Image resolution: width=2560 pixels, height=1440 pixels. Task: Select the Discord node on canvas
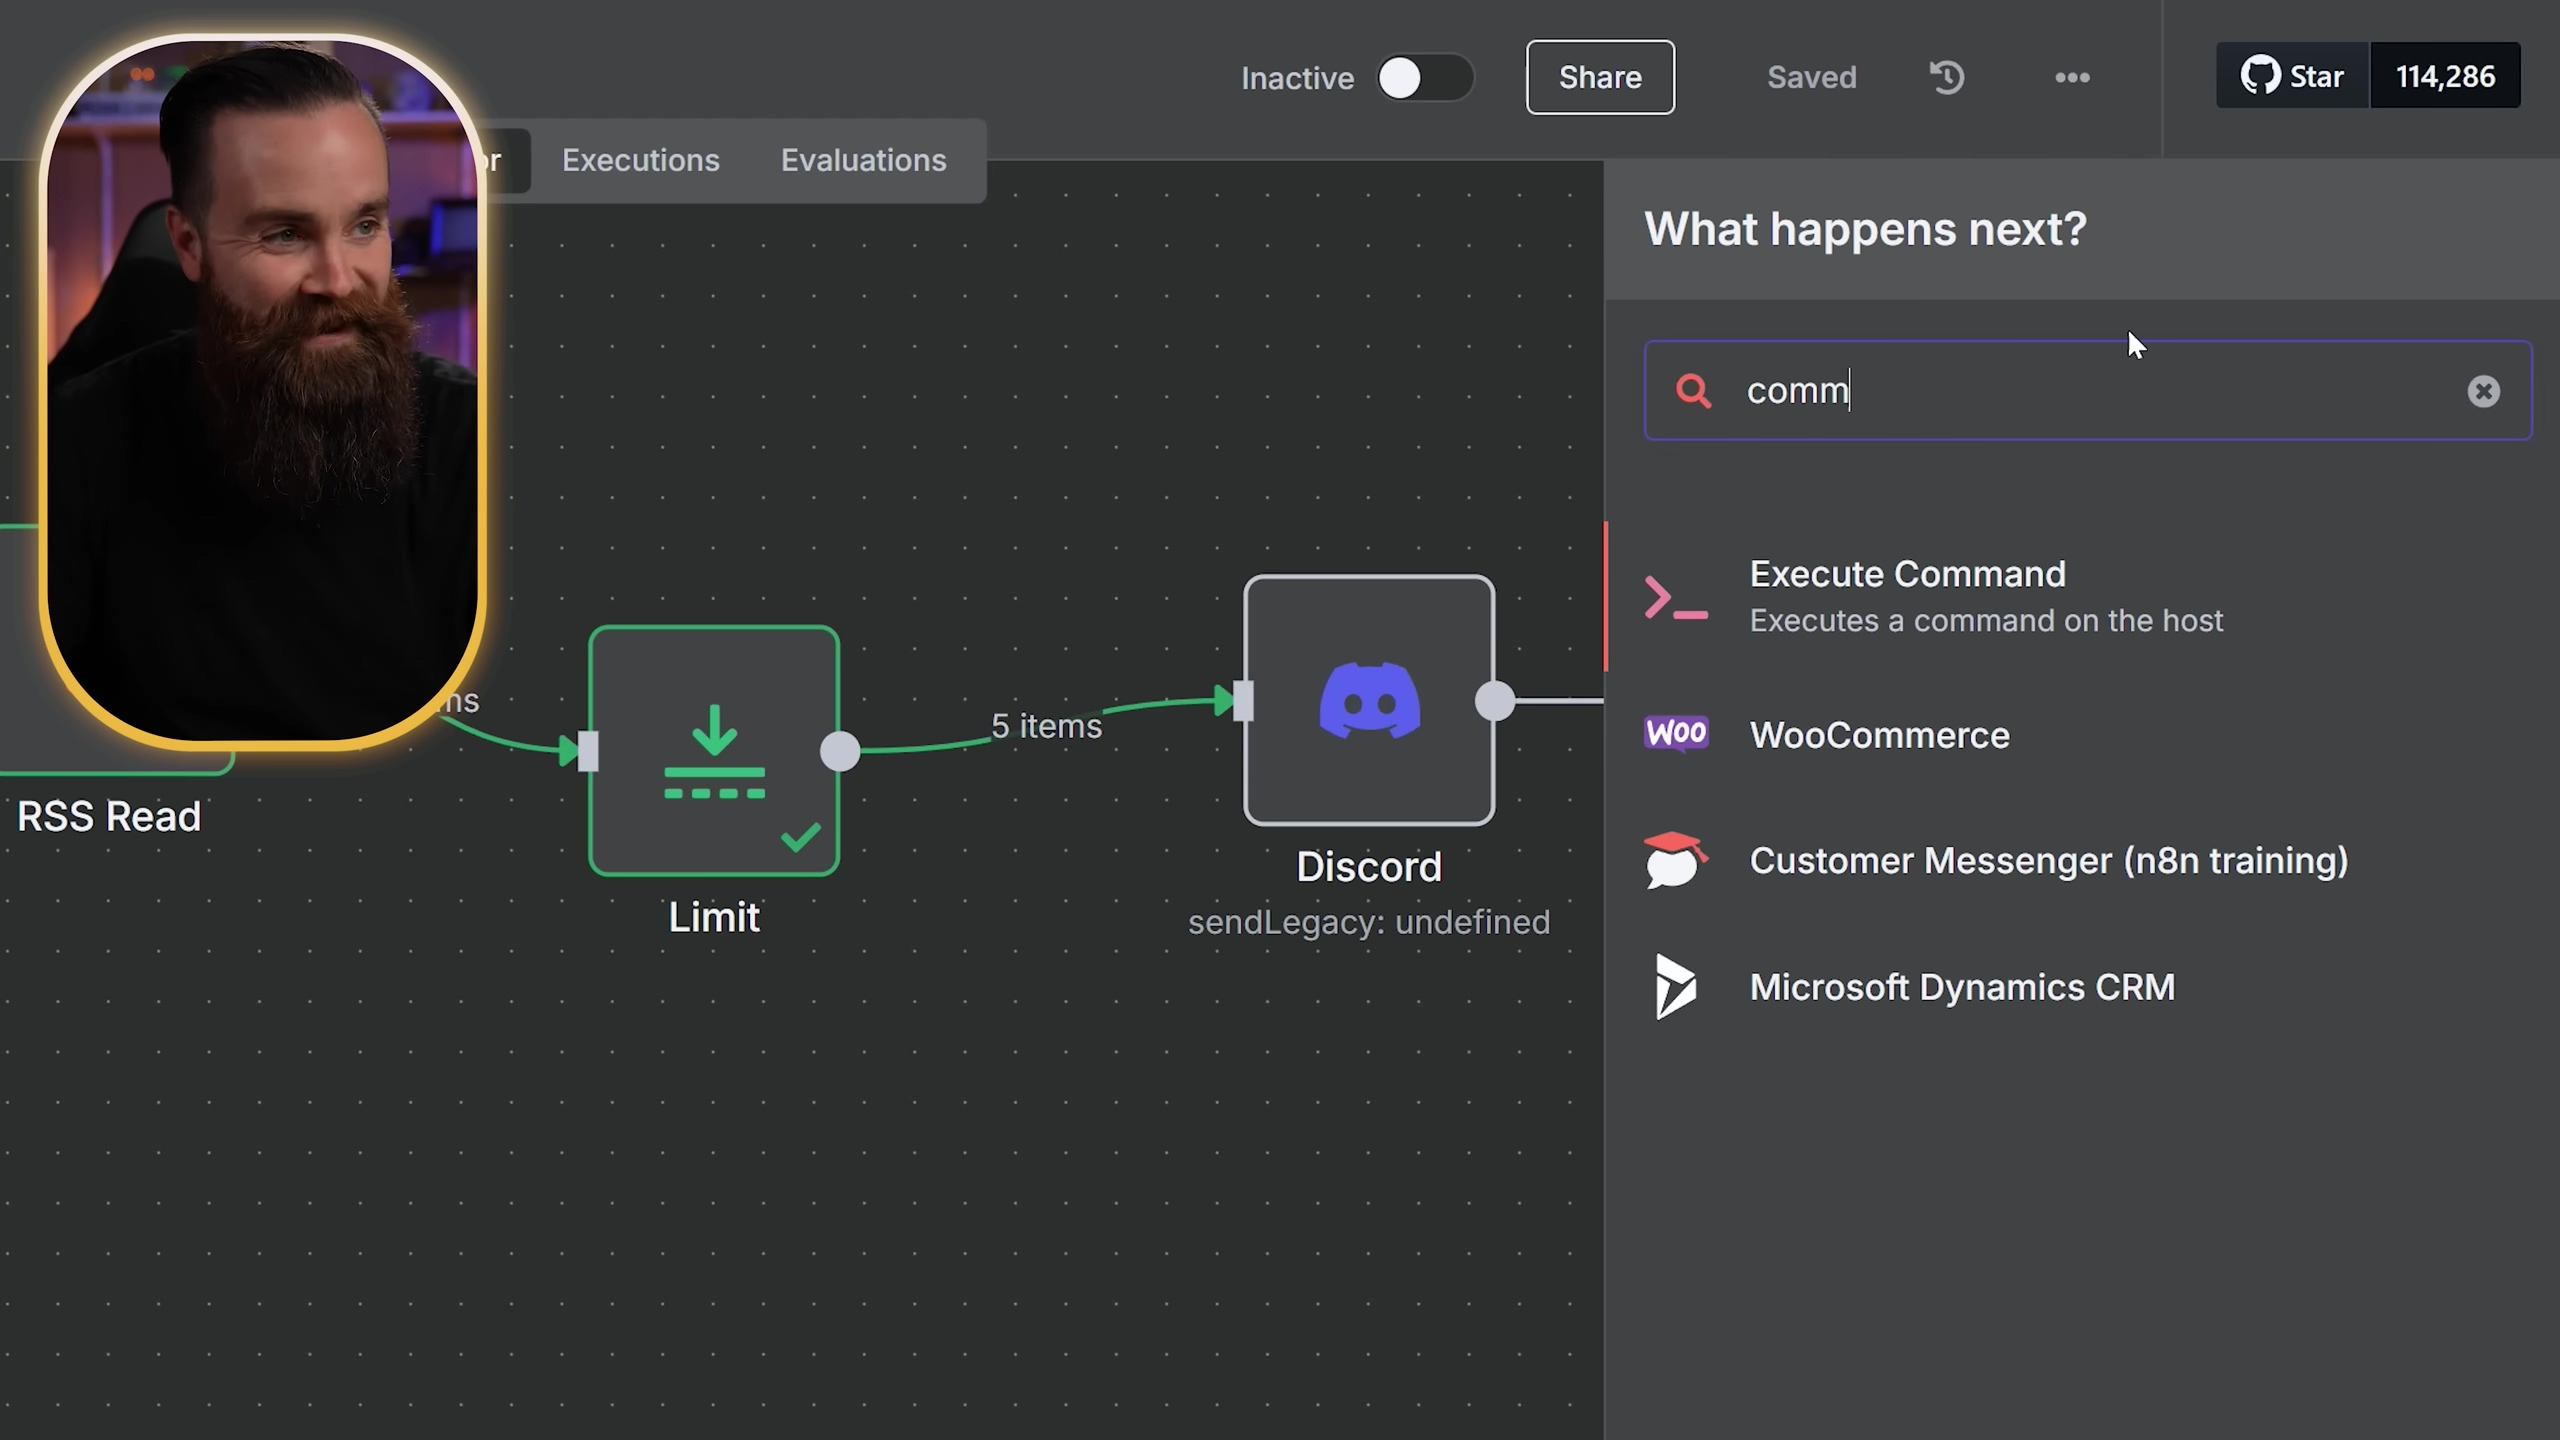pyautogui.click(x=1369, y=700)
